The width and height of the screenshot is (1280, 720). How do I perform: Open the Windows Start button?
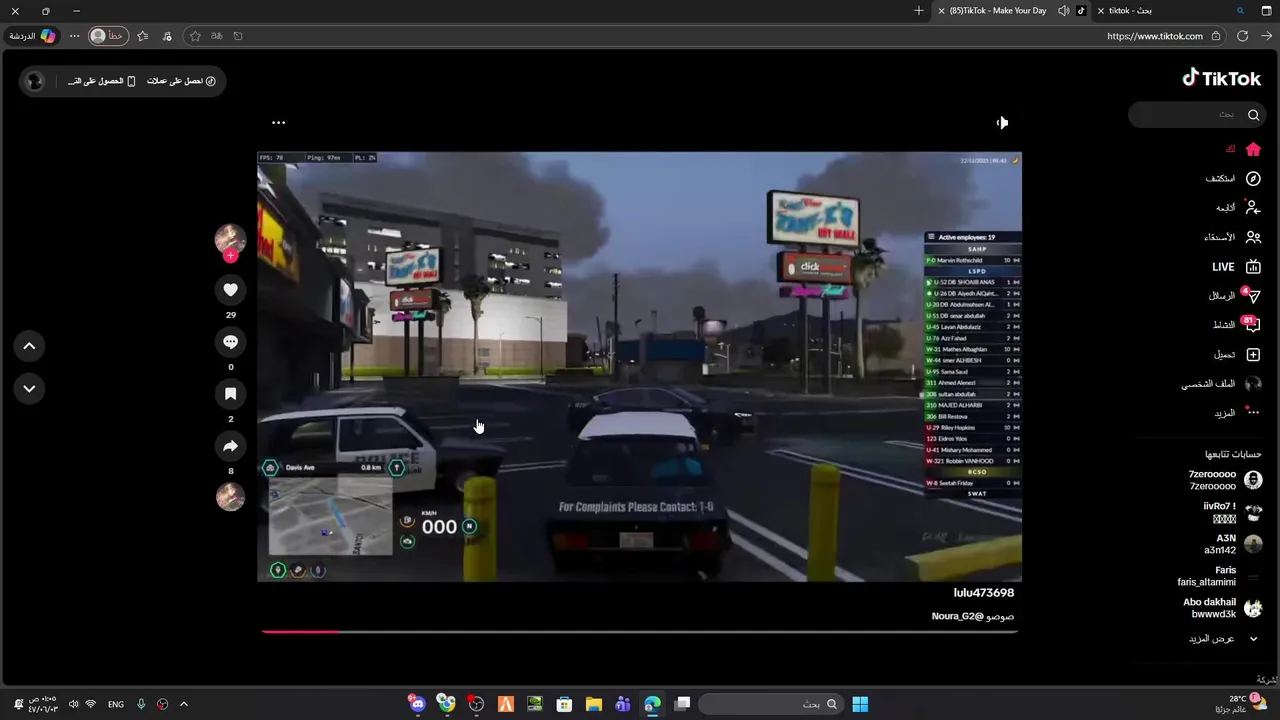coord(859,704)
